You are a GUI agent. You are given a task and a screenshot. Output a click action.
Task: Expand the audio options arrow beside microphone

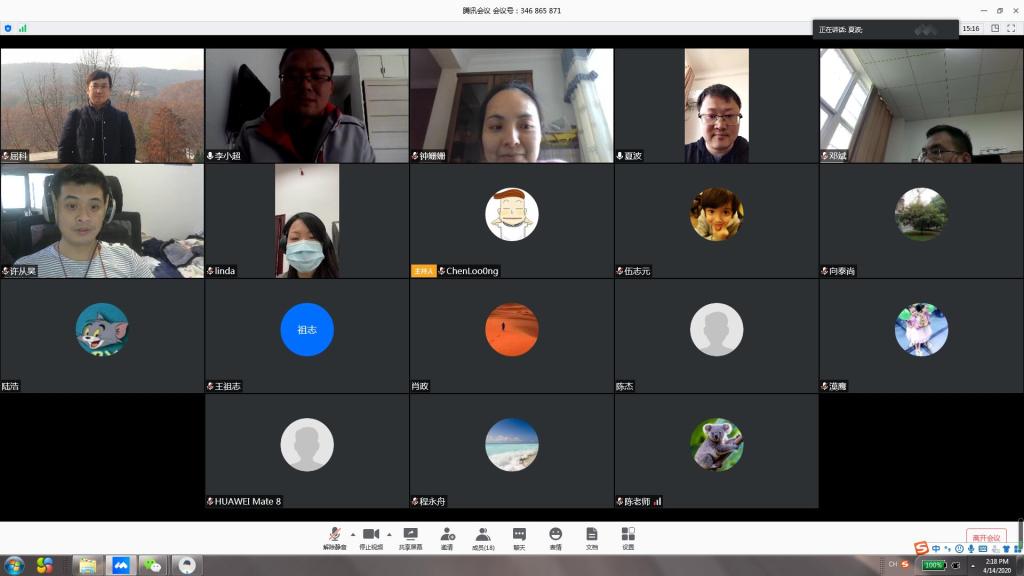tap(352, 534)
